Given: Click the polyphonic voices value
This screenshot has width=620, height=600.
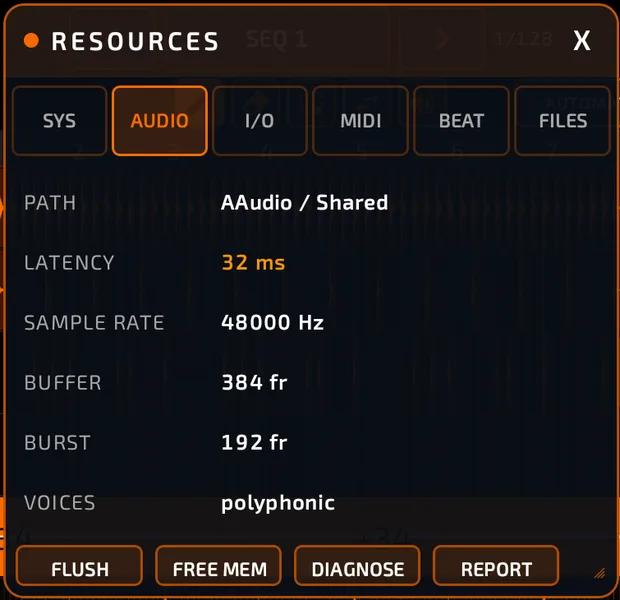Looking at the screenshot, I should click(x=278, y=503).
